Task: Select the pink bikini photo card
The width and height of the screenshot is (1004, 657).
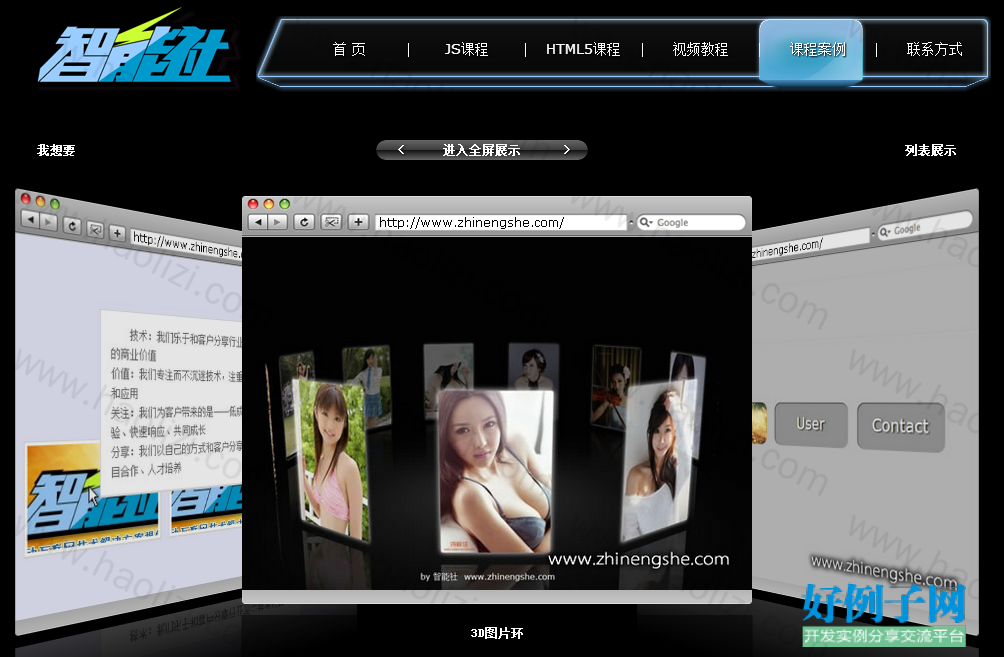Action: (330, 458)
